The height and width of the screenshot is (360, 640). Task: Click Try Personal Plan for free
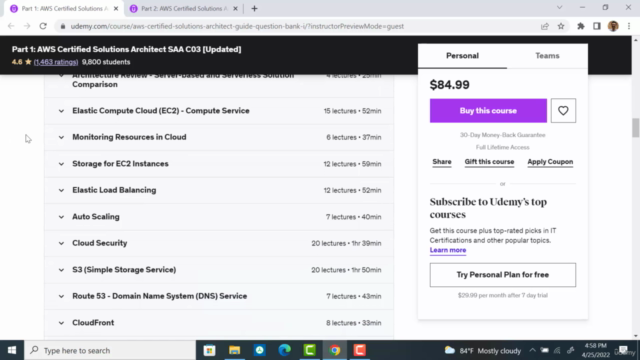[502, 275]
